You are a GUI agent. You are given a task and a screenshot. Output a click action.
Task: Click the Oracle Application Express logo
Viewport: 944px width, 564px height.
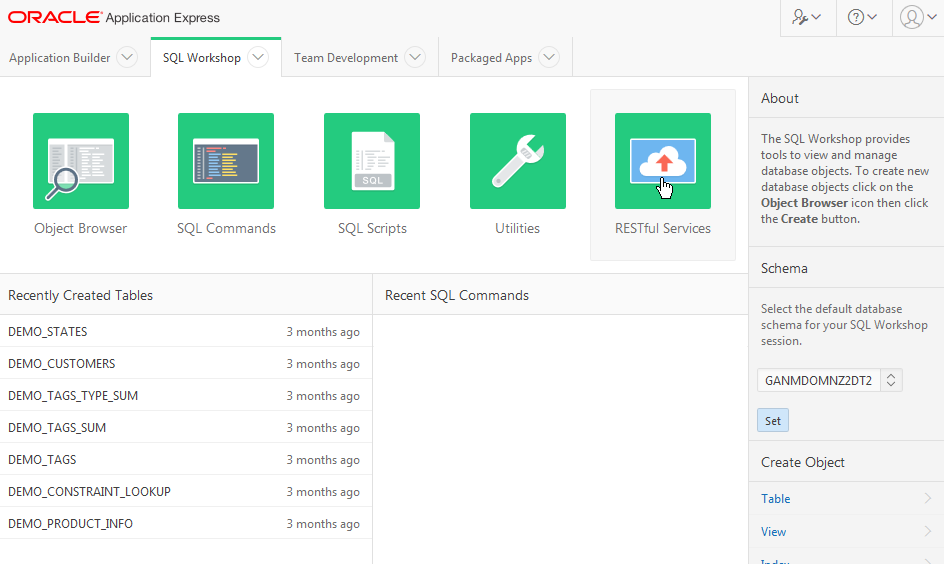point(114,18)
